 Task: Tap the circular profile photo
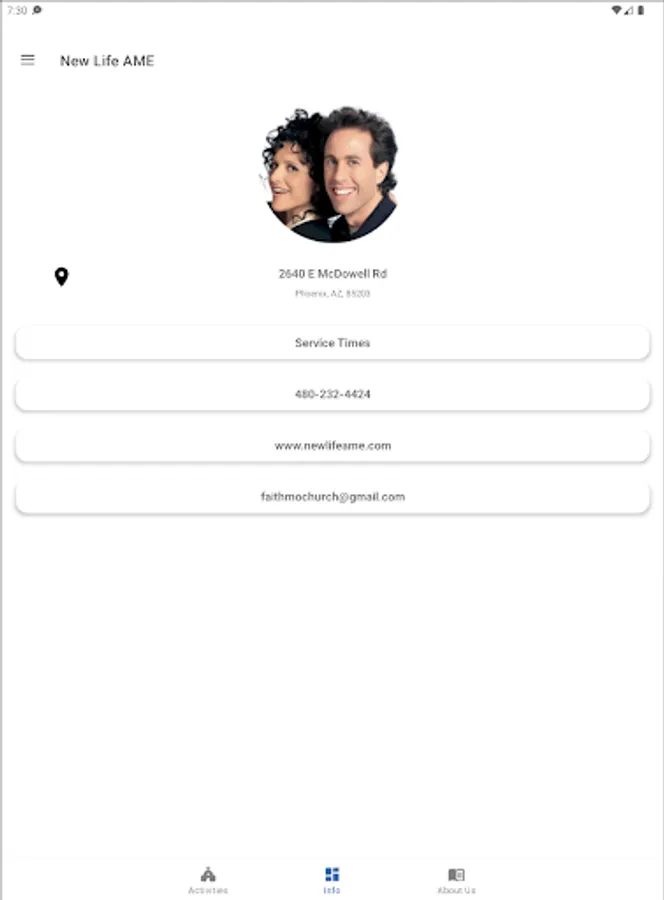click(331, 174)
